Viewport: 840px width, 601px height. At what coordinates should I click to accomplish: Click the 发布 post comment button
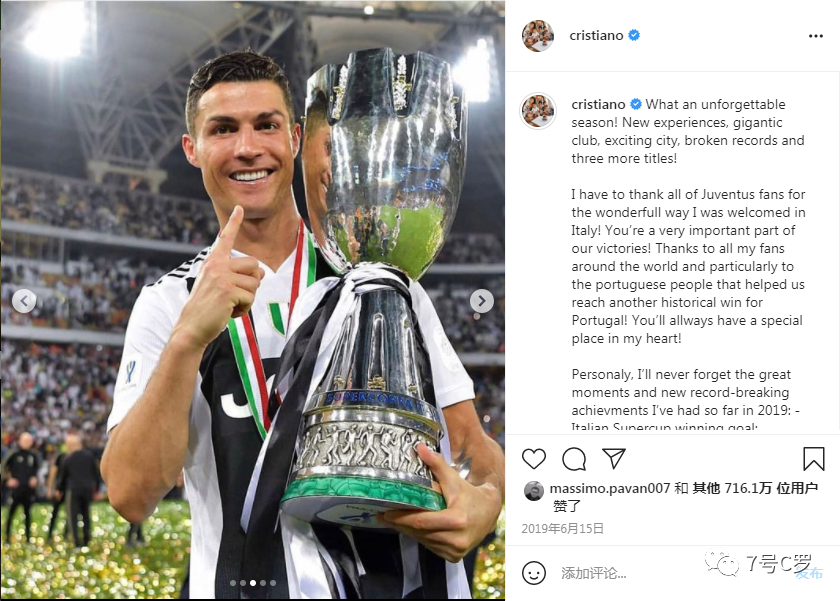[809, 573]
